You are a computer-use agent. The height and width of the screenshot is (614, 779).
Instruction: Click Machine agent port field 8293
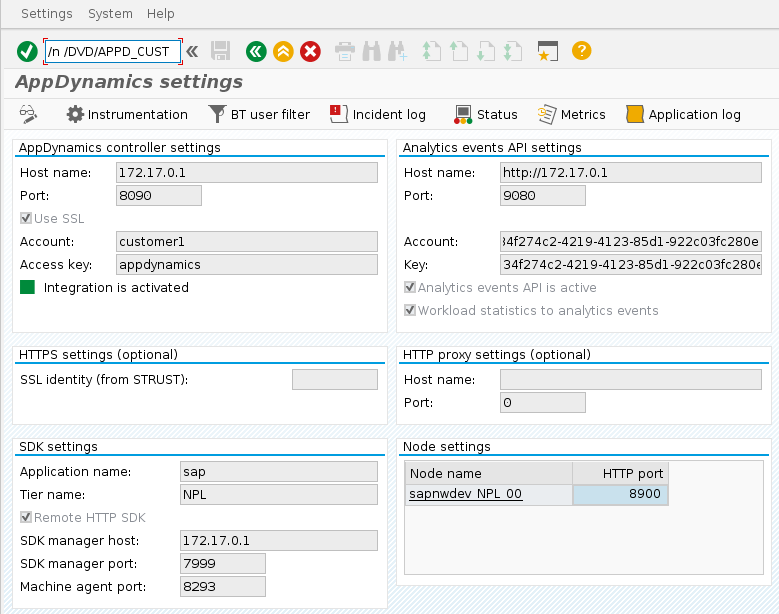click(x=223, y=586)
